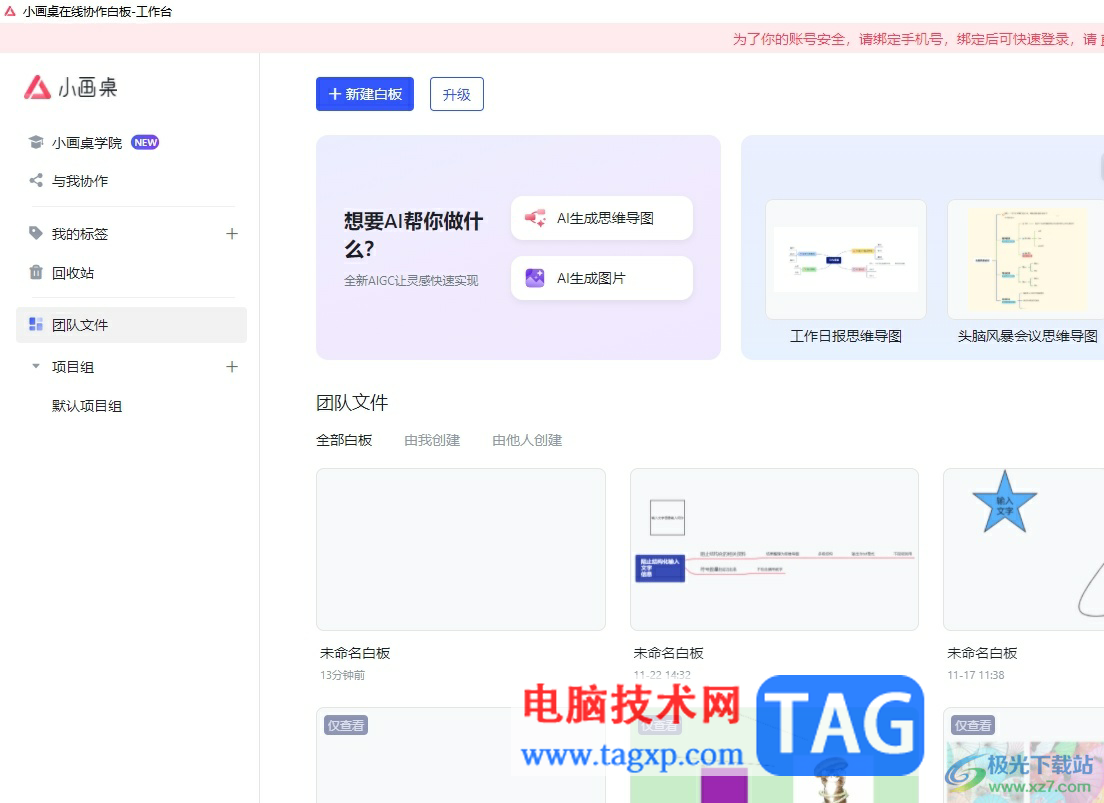The image size is (1104, 803).
Task: Switch to 由他人创建 tab
Action: pos(527,440)
